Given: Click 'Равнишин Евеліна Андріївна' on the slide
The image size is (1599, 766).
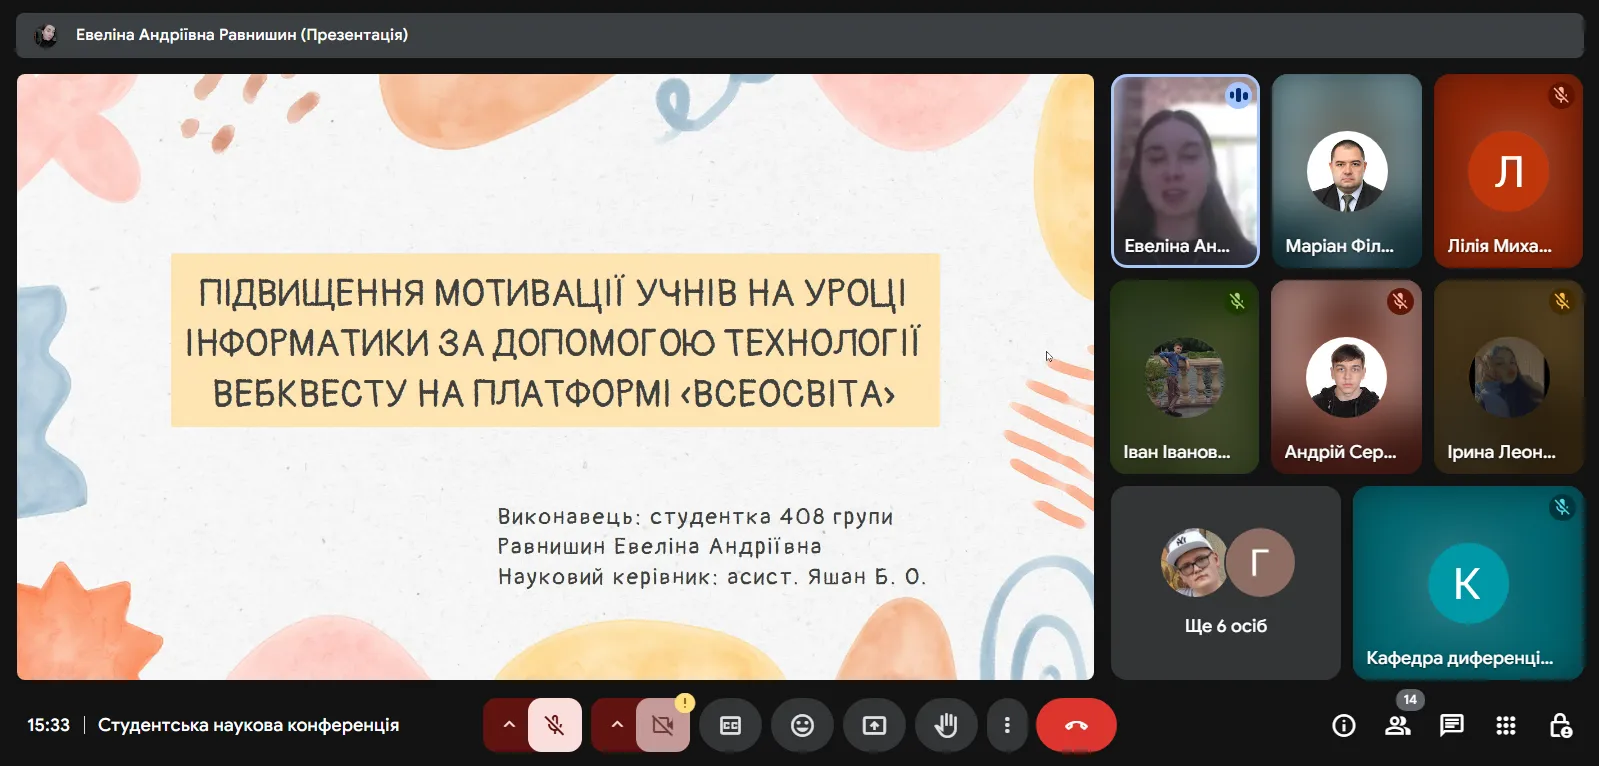Looking at the screenshot, I should (660, 547).
